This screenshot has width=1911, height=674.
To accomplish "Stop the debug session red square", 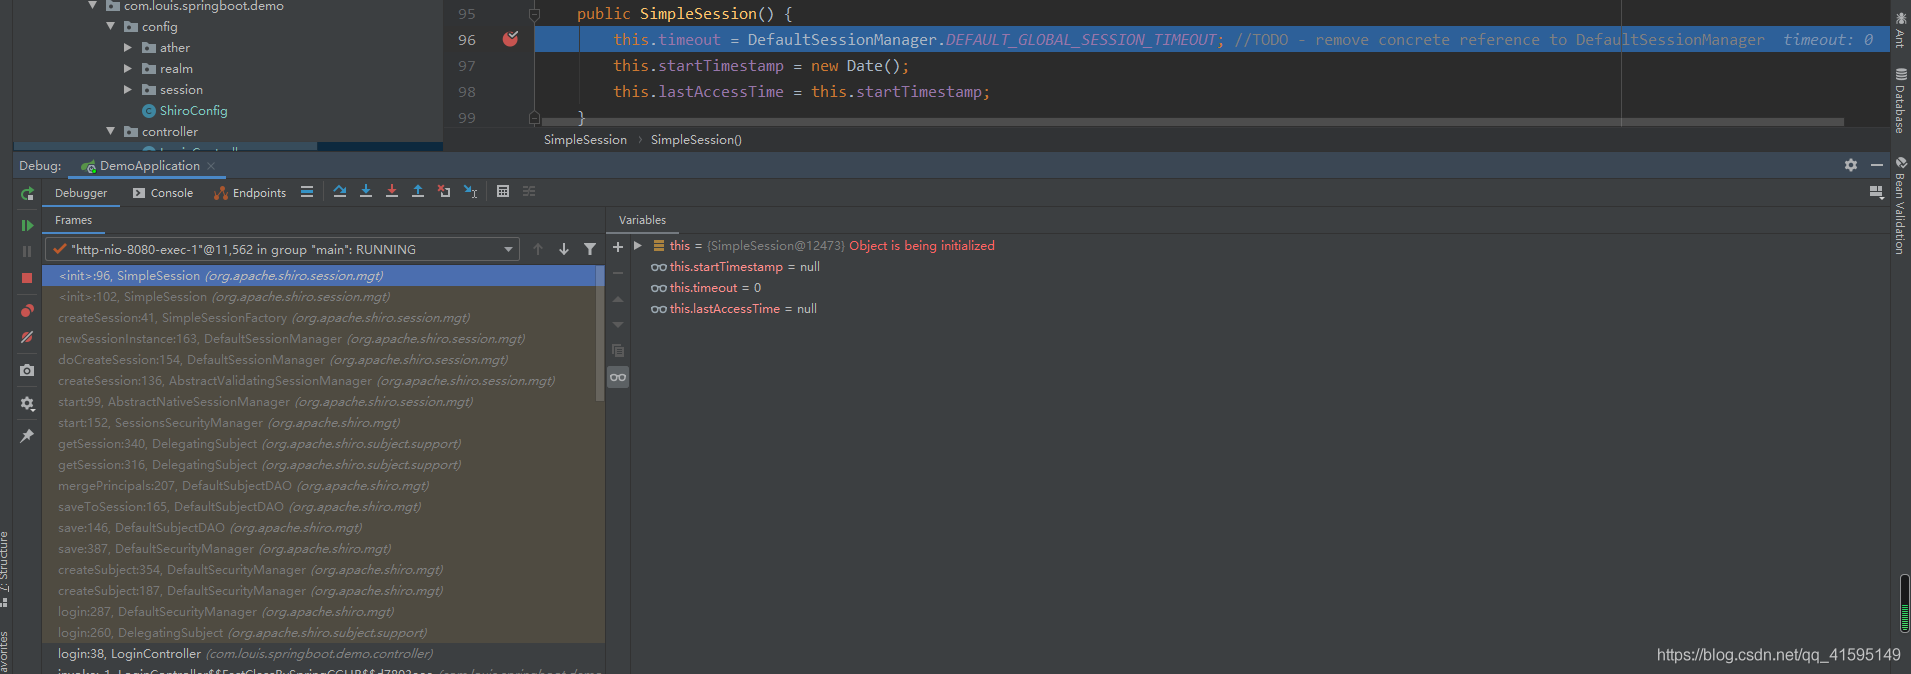I will (x=27, y=278).
